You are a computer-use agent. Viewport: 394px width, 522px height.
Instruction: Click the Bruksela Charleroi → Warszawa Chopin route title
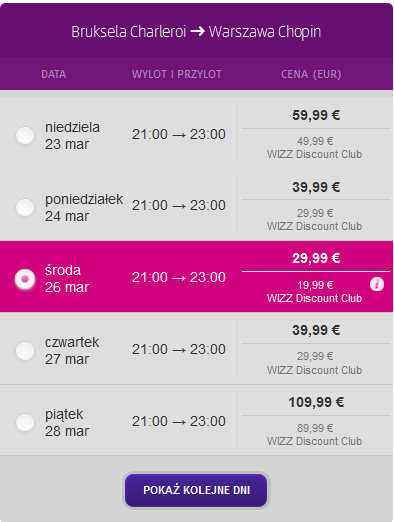[x=196, y=32]
